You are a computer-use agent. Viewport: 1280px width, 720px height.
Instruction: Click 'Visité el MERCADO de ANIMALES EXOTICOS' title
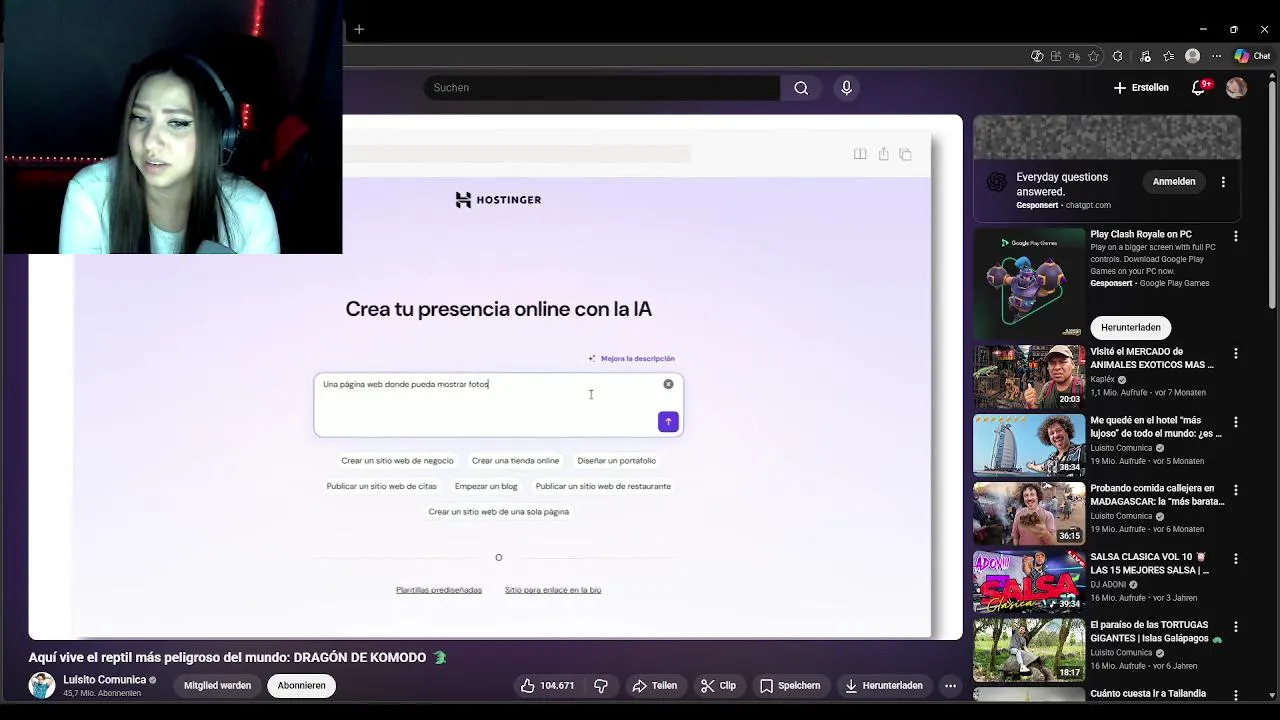click(1152, 359)
